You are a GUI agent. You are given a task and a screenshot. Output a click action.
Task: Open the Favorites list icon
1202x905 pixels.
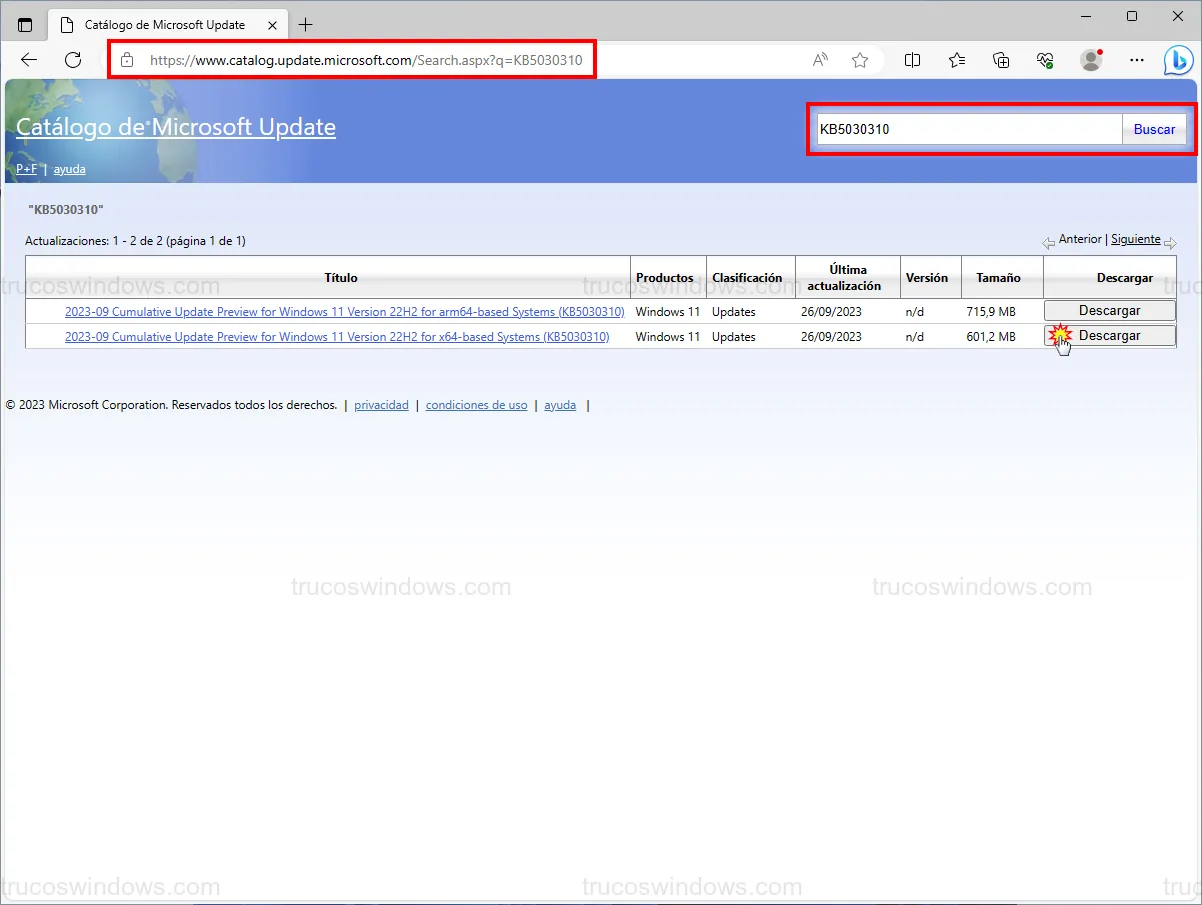957,60
